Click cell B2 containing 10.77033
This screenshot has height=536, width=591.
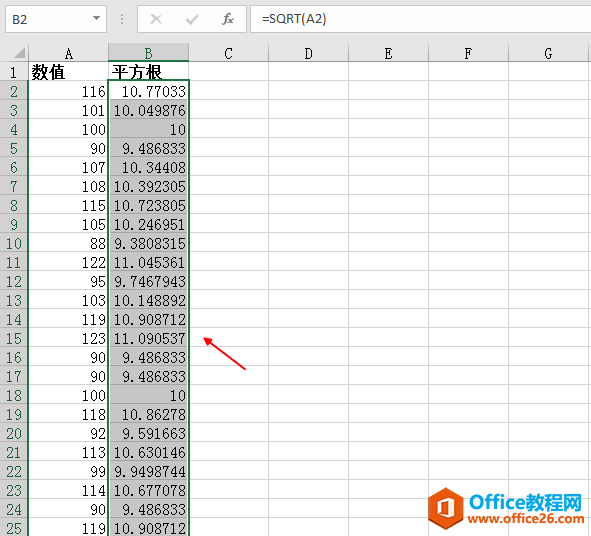[x=149, y=91]
